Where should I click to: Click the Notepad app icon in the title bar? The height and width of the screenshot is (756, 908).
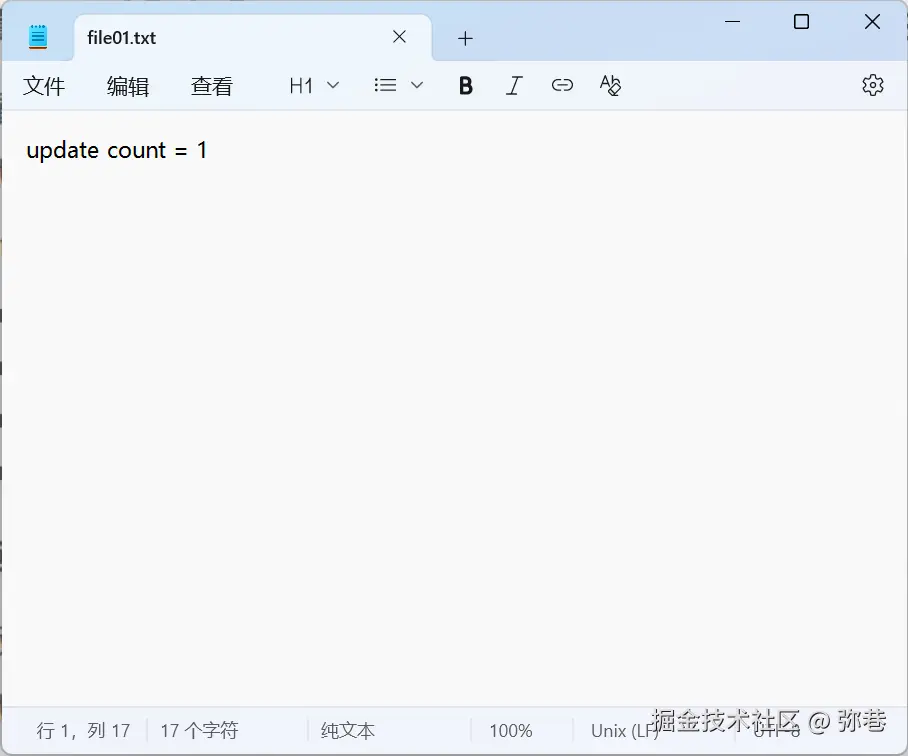[38, 37]
